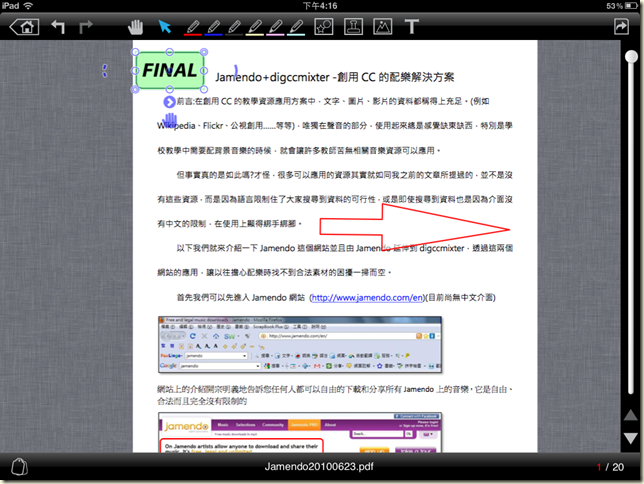Open the shapes tool
Screen dimensions: 644x484
(x=324, y=27)
